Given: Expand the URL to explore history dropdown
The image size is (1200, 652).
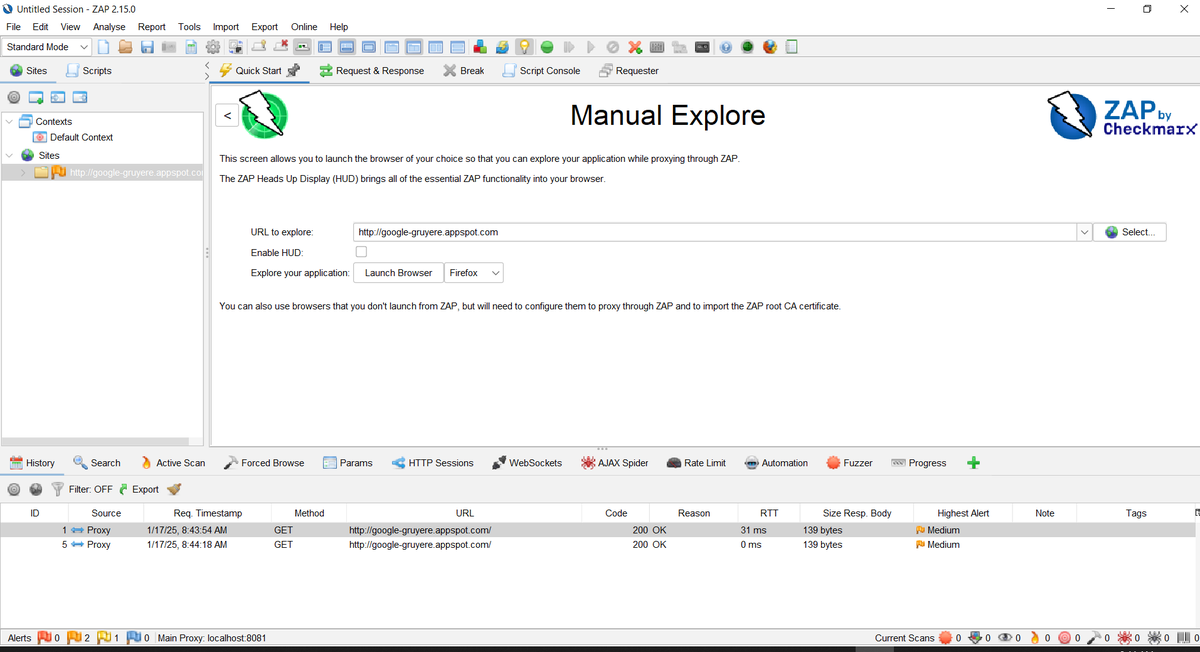Looking at the screenshot, I should pyautogui.click(x=1084, y=232).
